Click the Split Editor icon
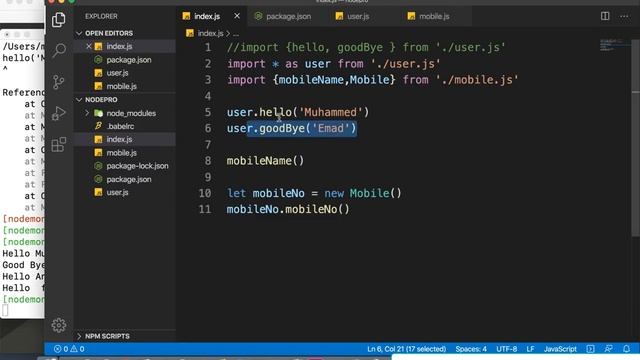 click(605, 16)
